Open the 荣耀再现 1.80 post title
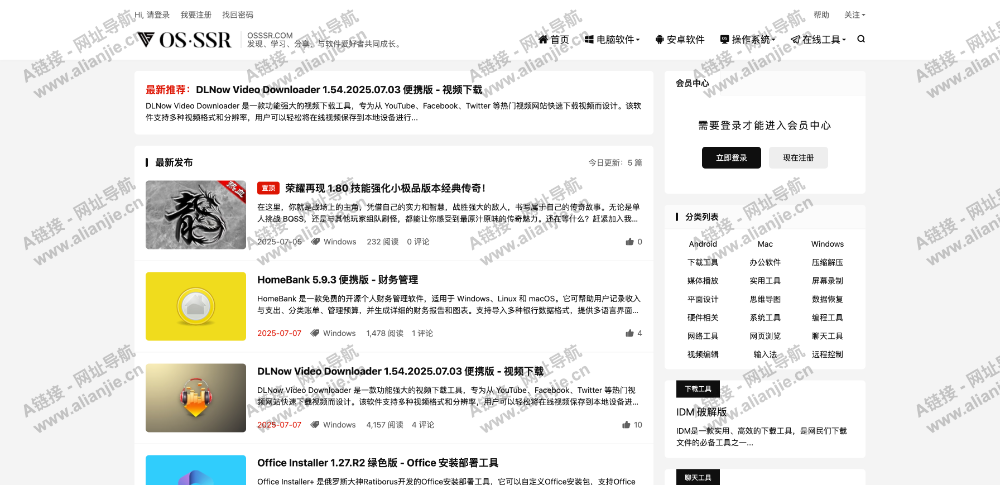This screenshot has height=485, width=1000. click(385, 188)
